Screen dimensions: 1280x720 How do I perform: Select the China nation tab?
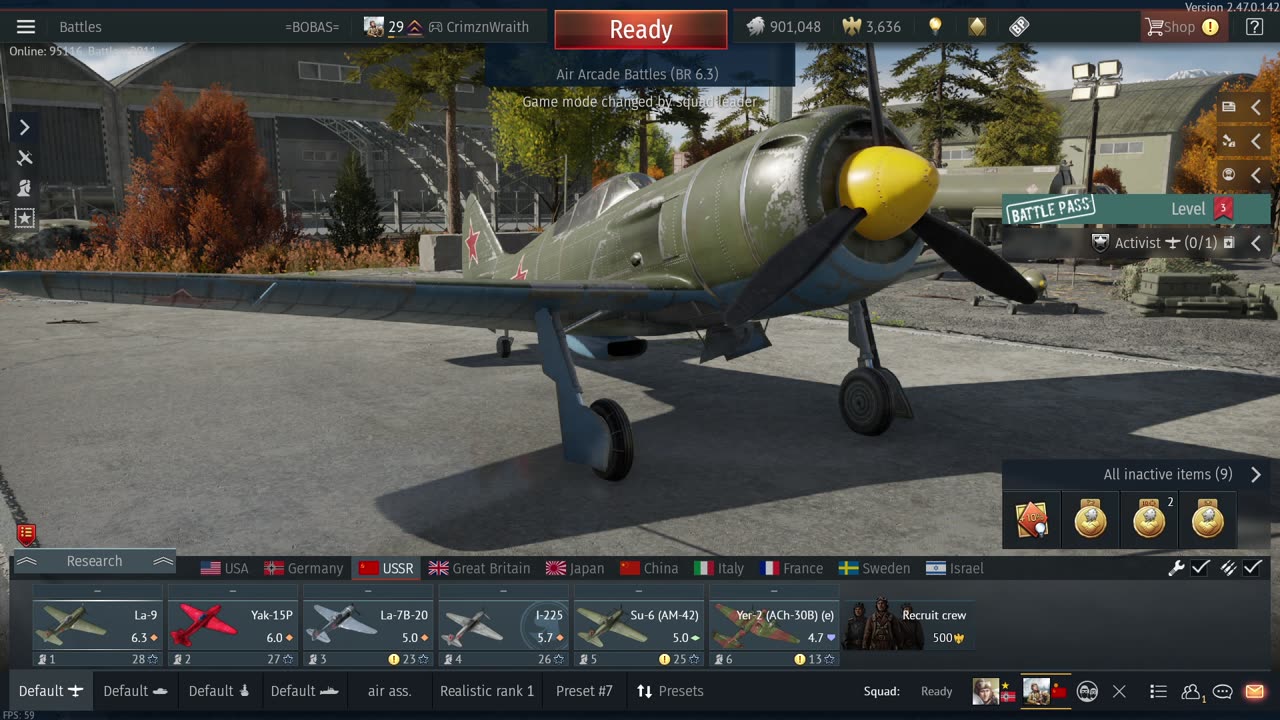click(x=649, y=568)
